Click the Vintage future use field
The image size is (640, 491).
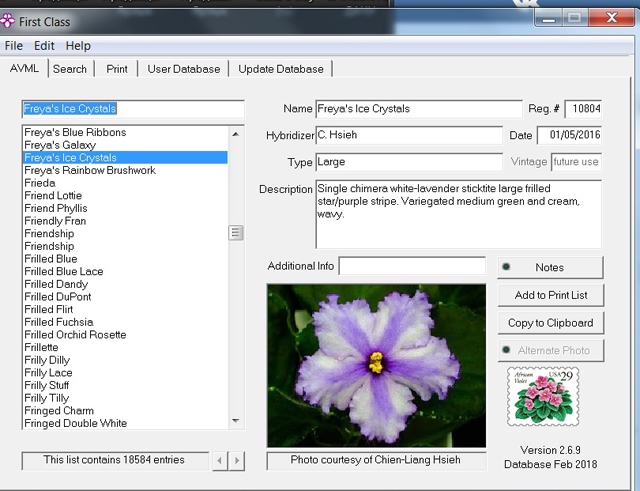576,162
